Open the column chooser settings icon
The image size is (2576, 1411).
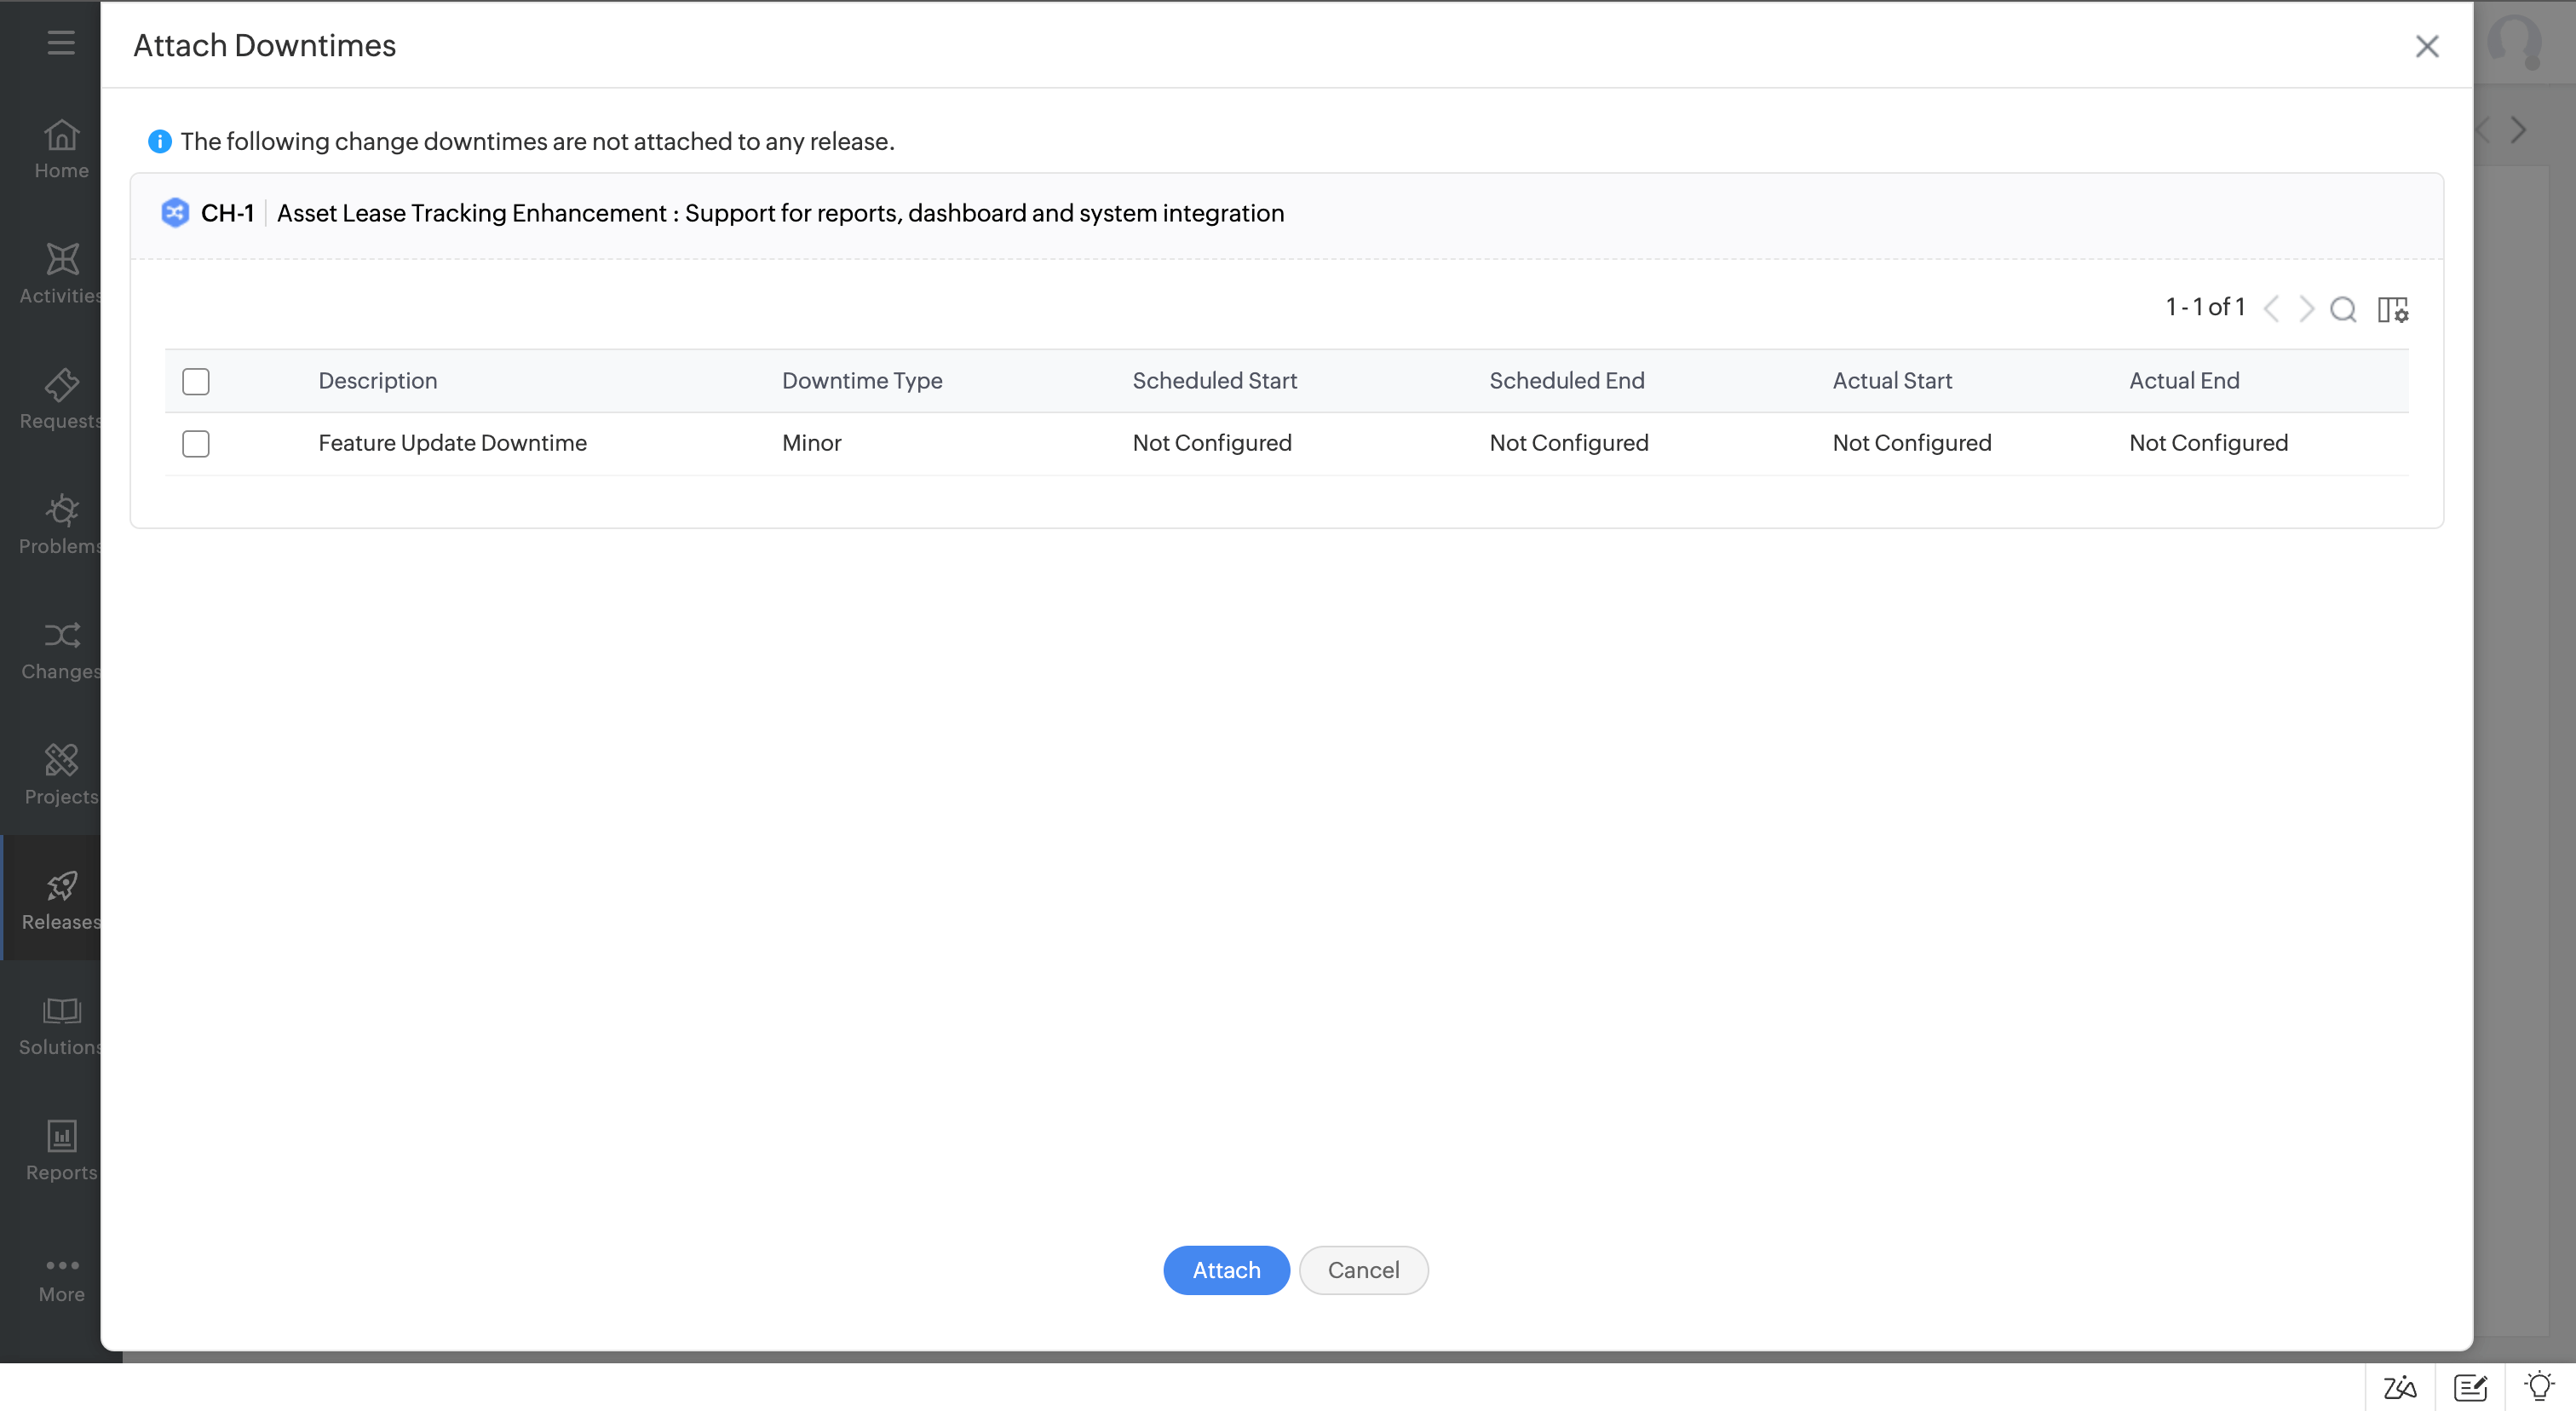[x=2393, y=309]
